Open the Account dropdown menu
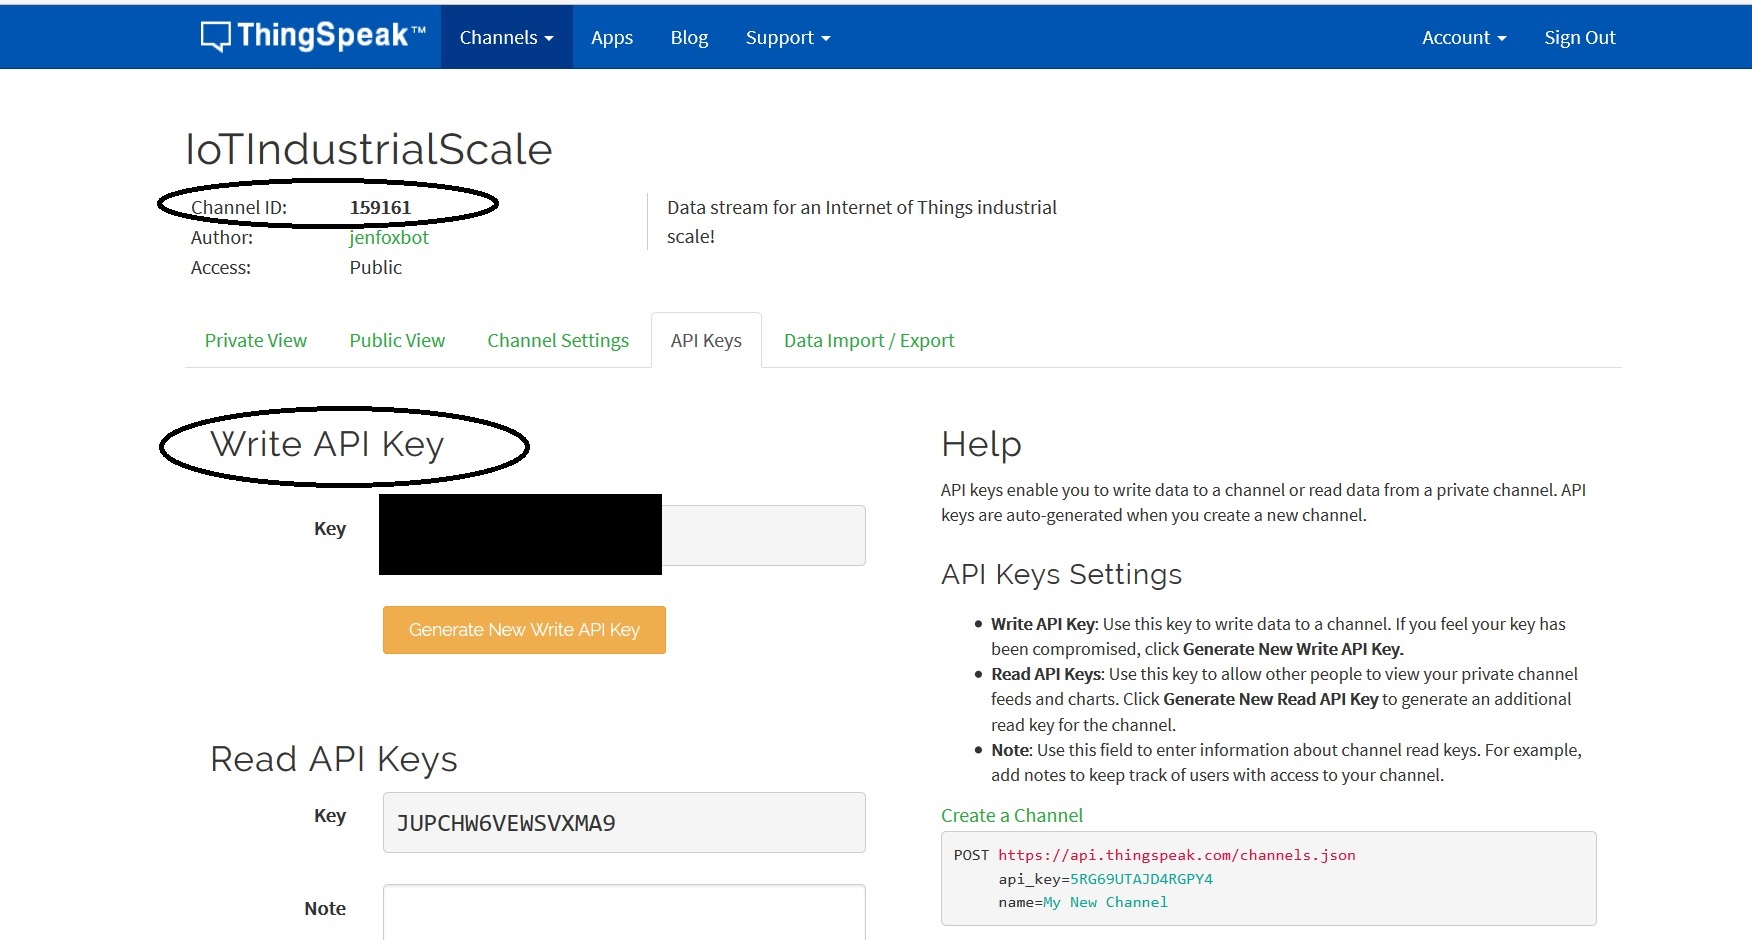The height and width of the screenshot is (940, 1752). [1464, 37]
